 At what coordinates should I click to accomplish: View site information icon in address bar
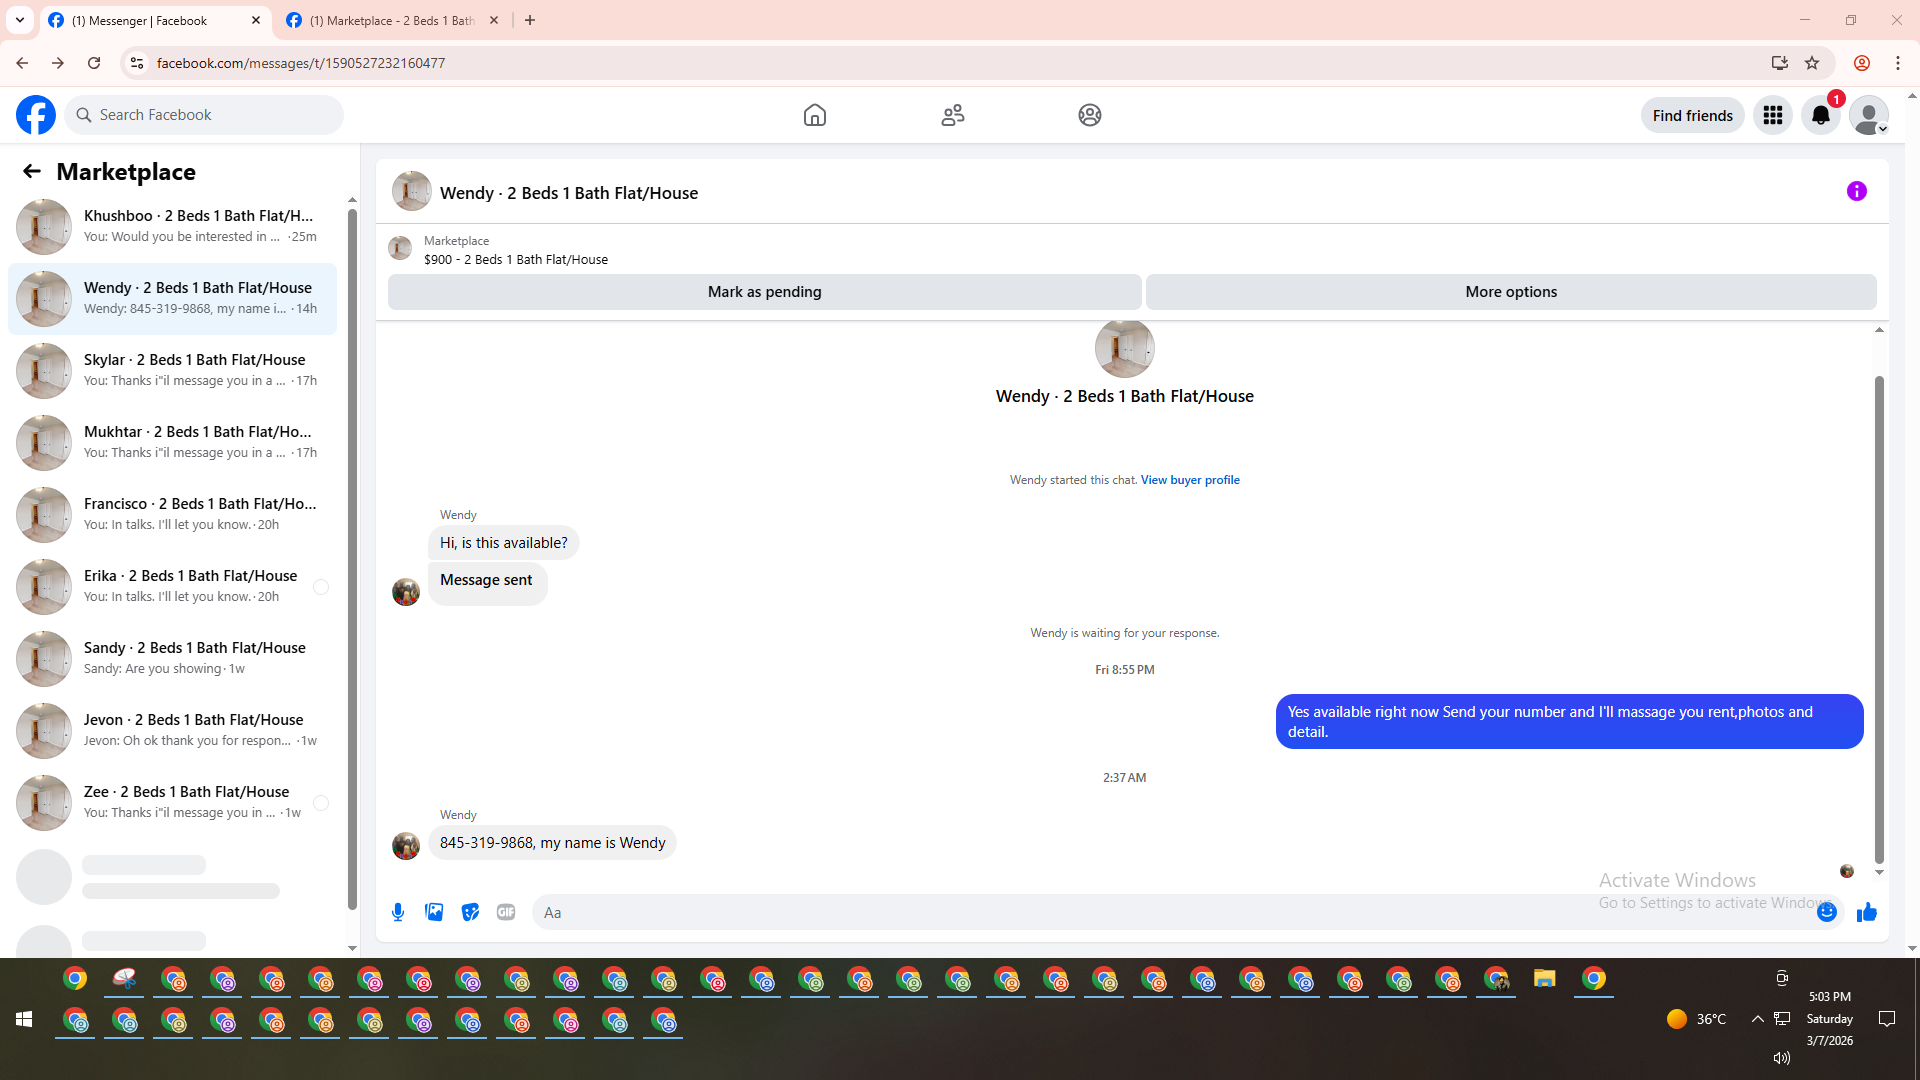click(137, 63)
